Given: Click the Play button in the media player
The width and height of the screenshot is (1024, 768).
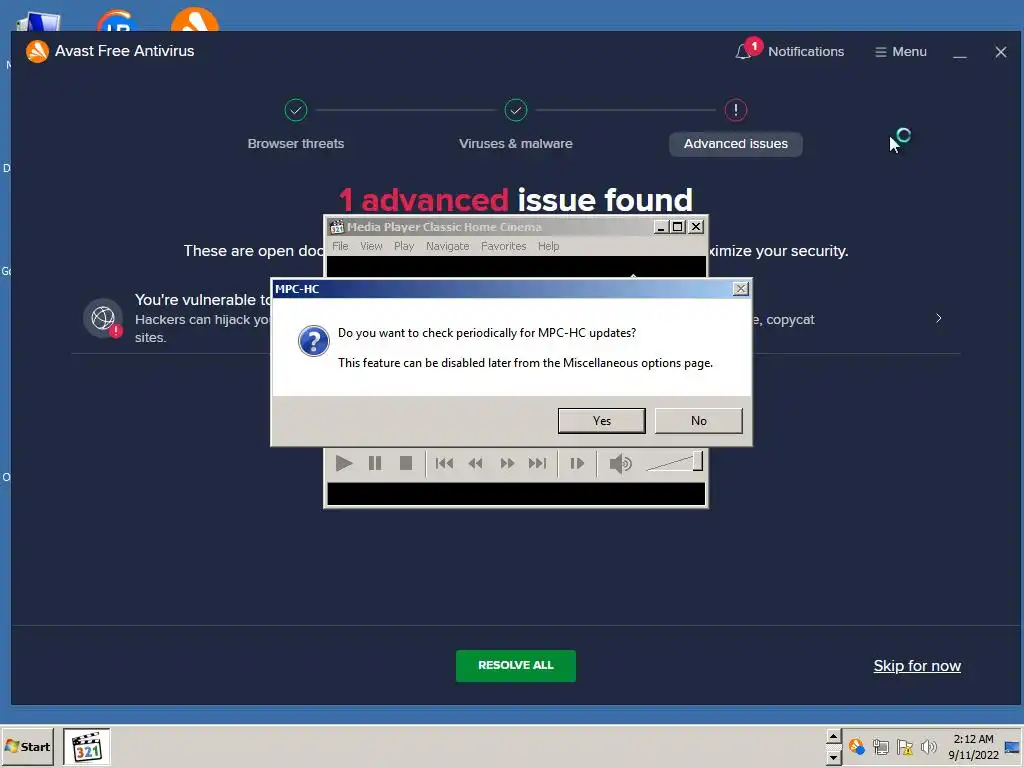Looking at the screenshot, I should (x=344, y=464).
